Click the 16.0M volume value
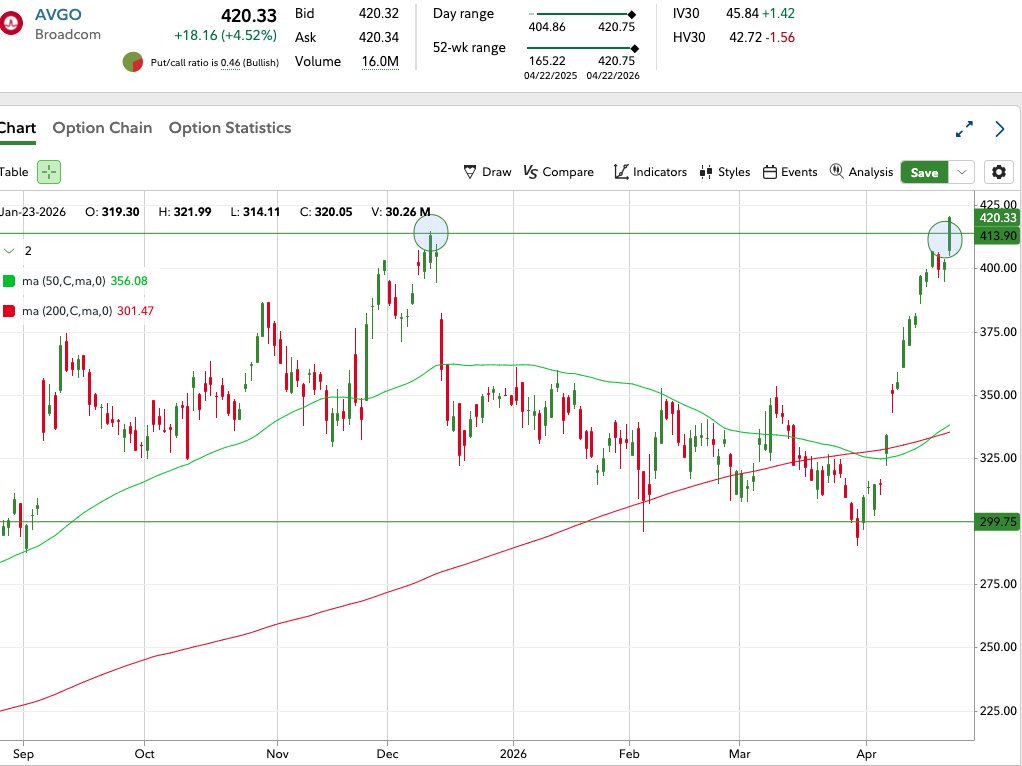The height and width of the screenshot is (766, 1022). coord(380,61)
